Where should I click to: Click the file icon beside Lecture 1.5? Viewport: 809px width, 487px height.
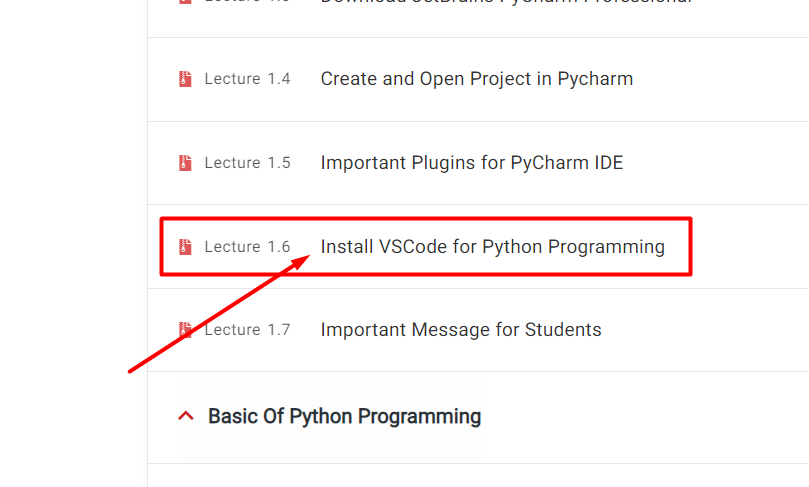click(x=185, y=163)
